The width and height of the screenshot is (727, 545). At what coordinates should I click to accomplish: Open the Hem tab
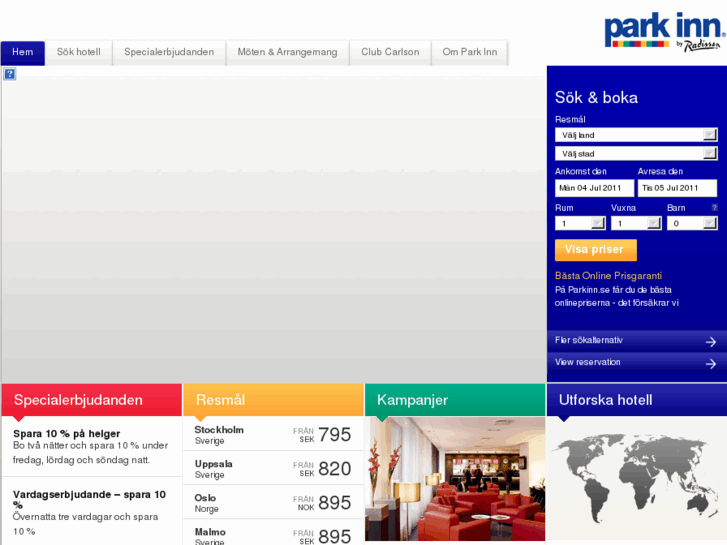click(x=23, y=52)
